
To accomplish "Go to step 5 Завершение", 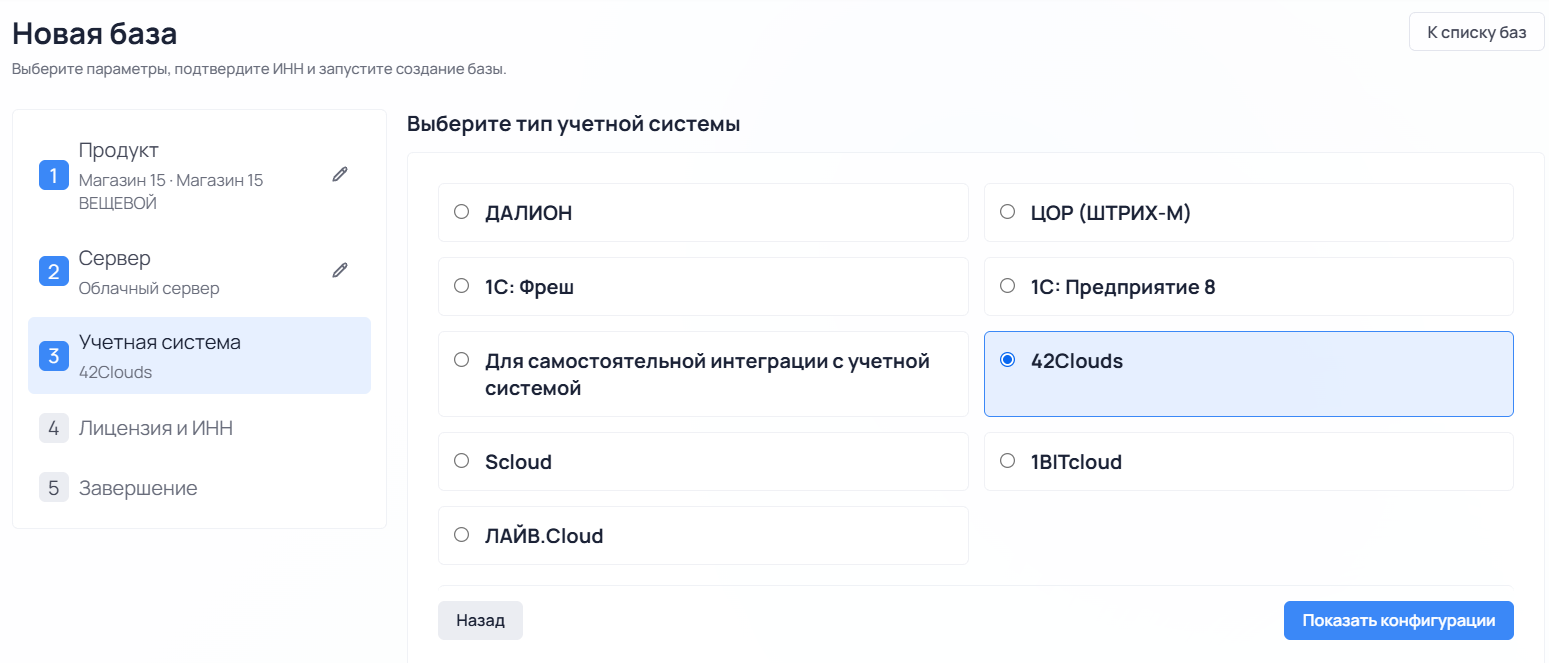I will coord(199,488).
